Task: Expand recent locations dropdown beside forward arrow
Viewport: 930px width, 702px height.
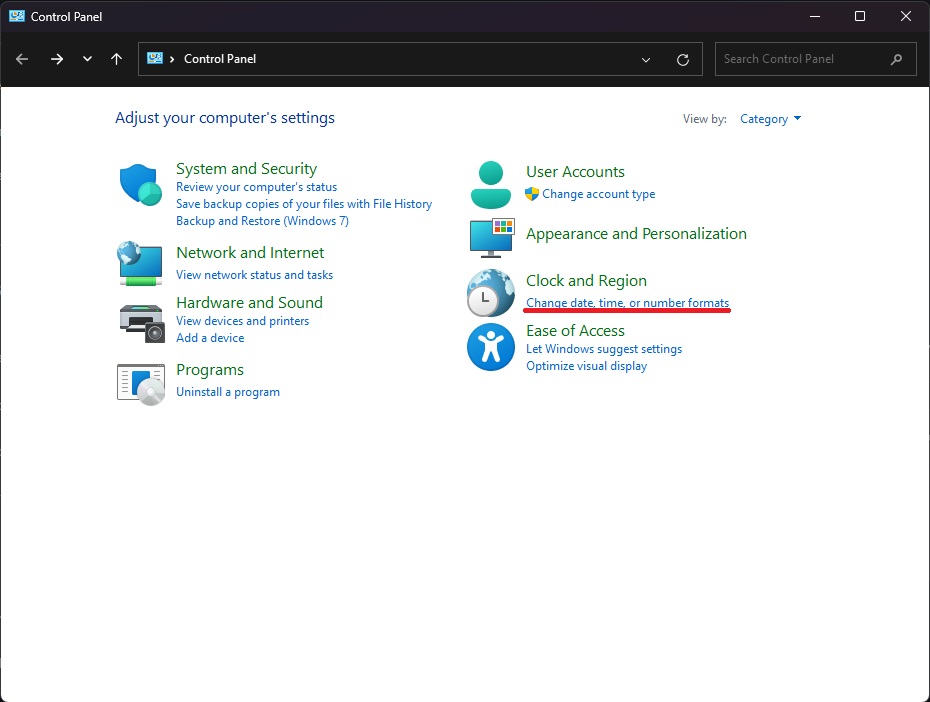Action: pos(88,59)
